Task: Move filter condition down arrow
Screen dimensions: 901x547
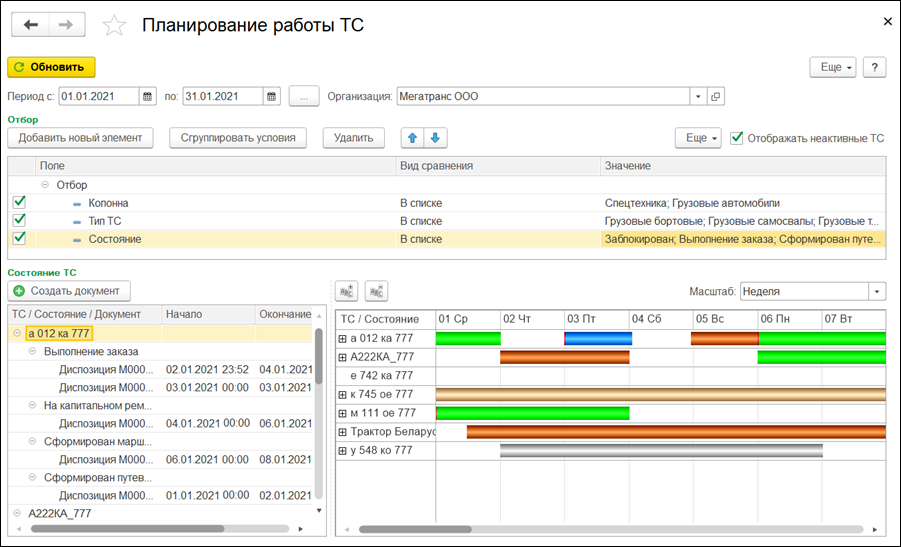Action: (435, 138)
